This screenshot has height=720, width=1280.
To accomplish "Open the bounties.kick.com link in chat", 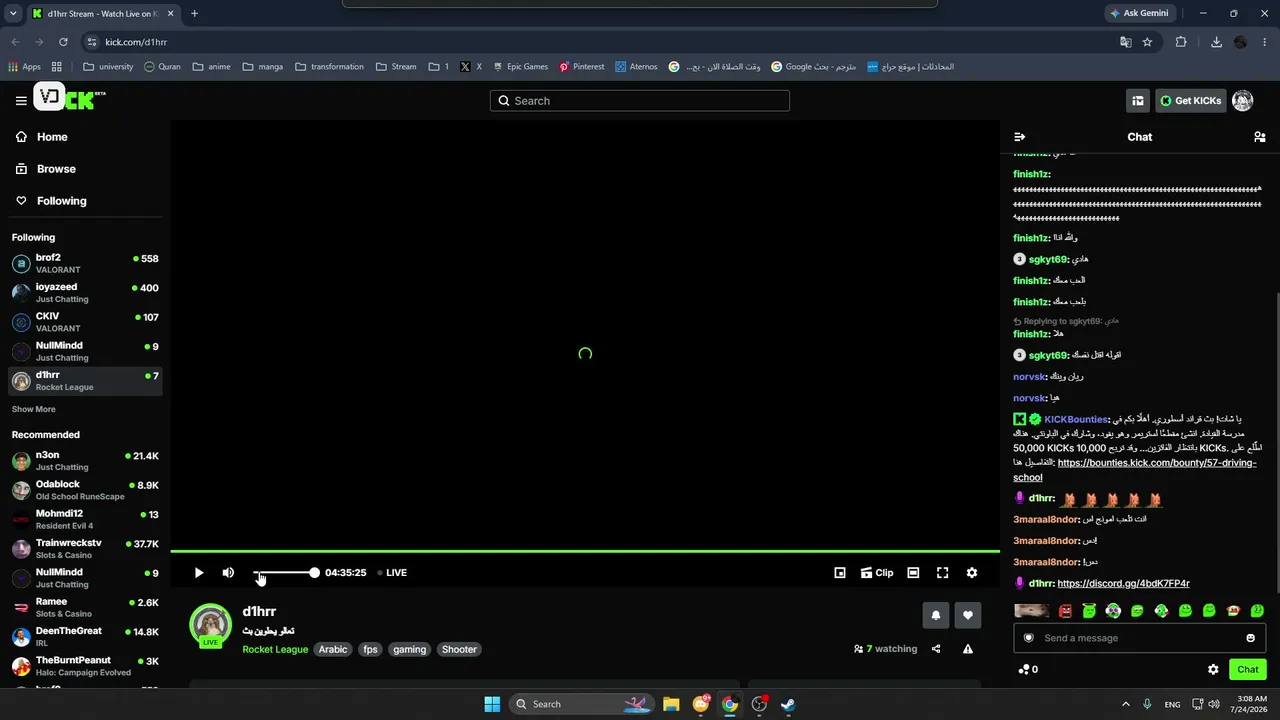I will [1135, 470].
